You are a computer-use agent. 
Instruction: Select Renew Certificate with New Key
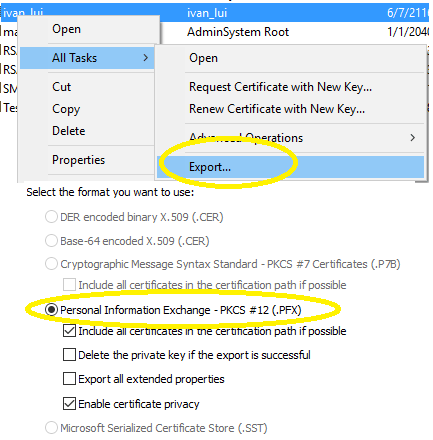tap(277, 109)
